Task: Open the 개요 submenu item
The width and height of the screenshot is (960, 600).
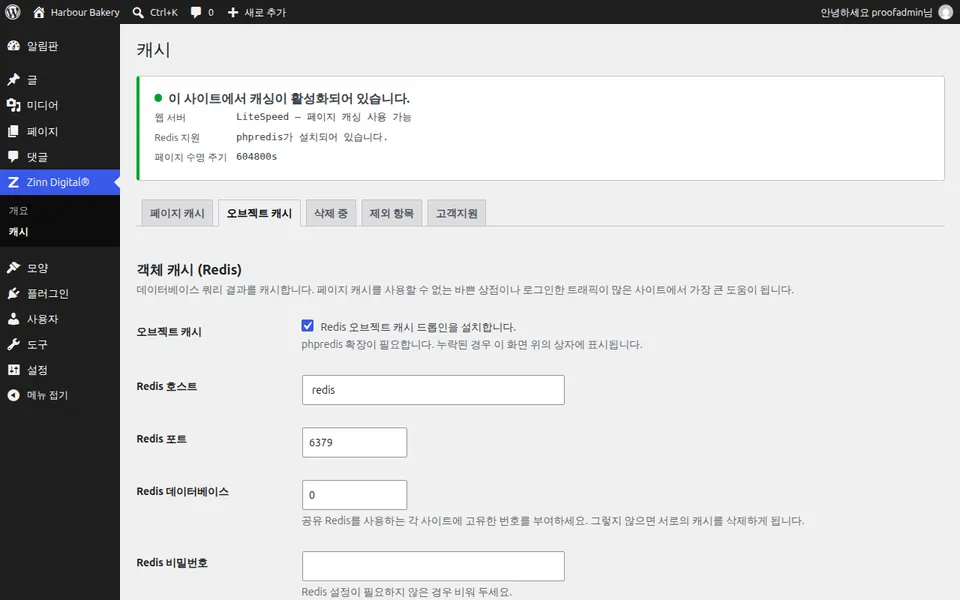Action: [18, 211]
